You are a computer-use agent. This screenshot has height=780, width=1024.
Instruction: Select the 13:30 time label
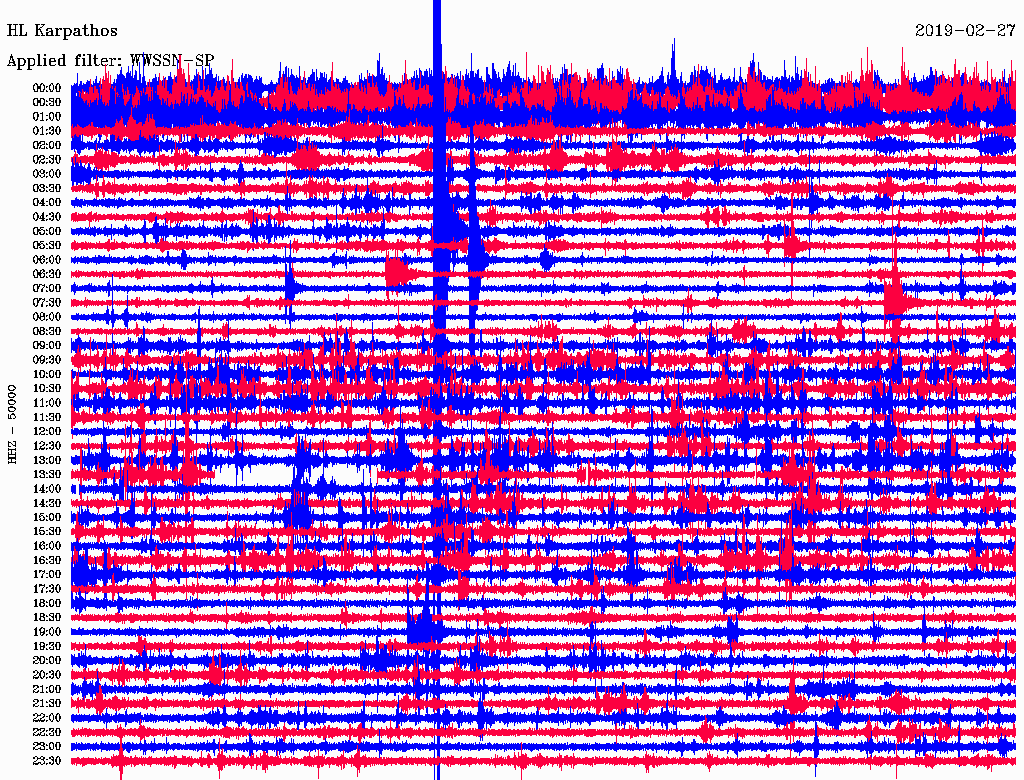point(47,474)
